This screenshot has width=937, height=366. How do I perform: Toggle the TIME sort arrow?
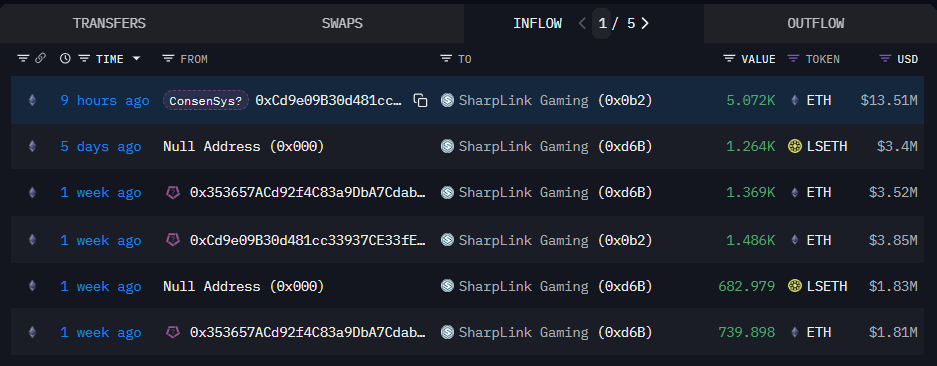pyautogui.click(x=136, y=59)
